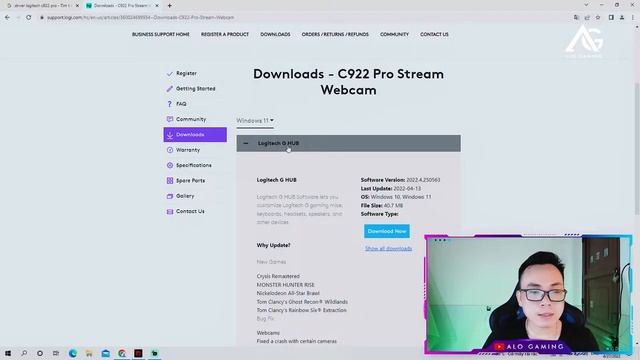Reload the page with the refresh icon
Image resolution: width=640 pixels, height=360 pixels.
point(29,18)
